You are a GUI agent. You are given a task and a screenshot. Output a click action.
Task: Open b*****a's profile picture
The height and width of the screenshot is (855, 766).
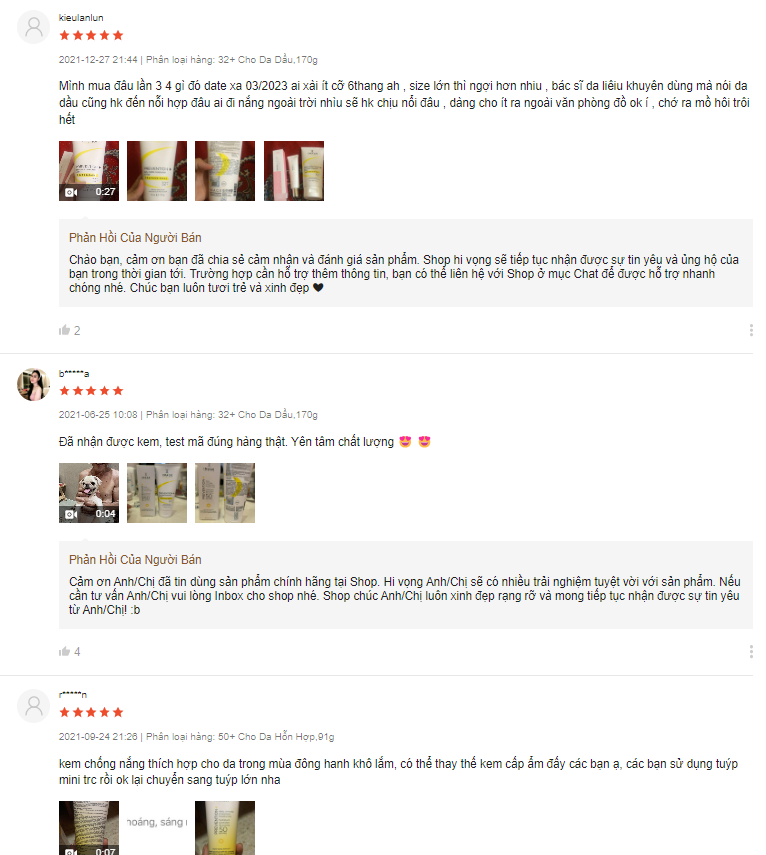34,384
